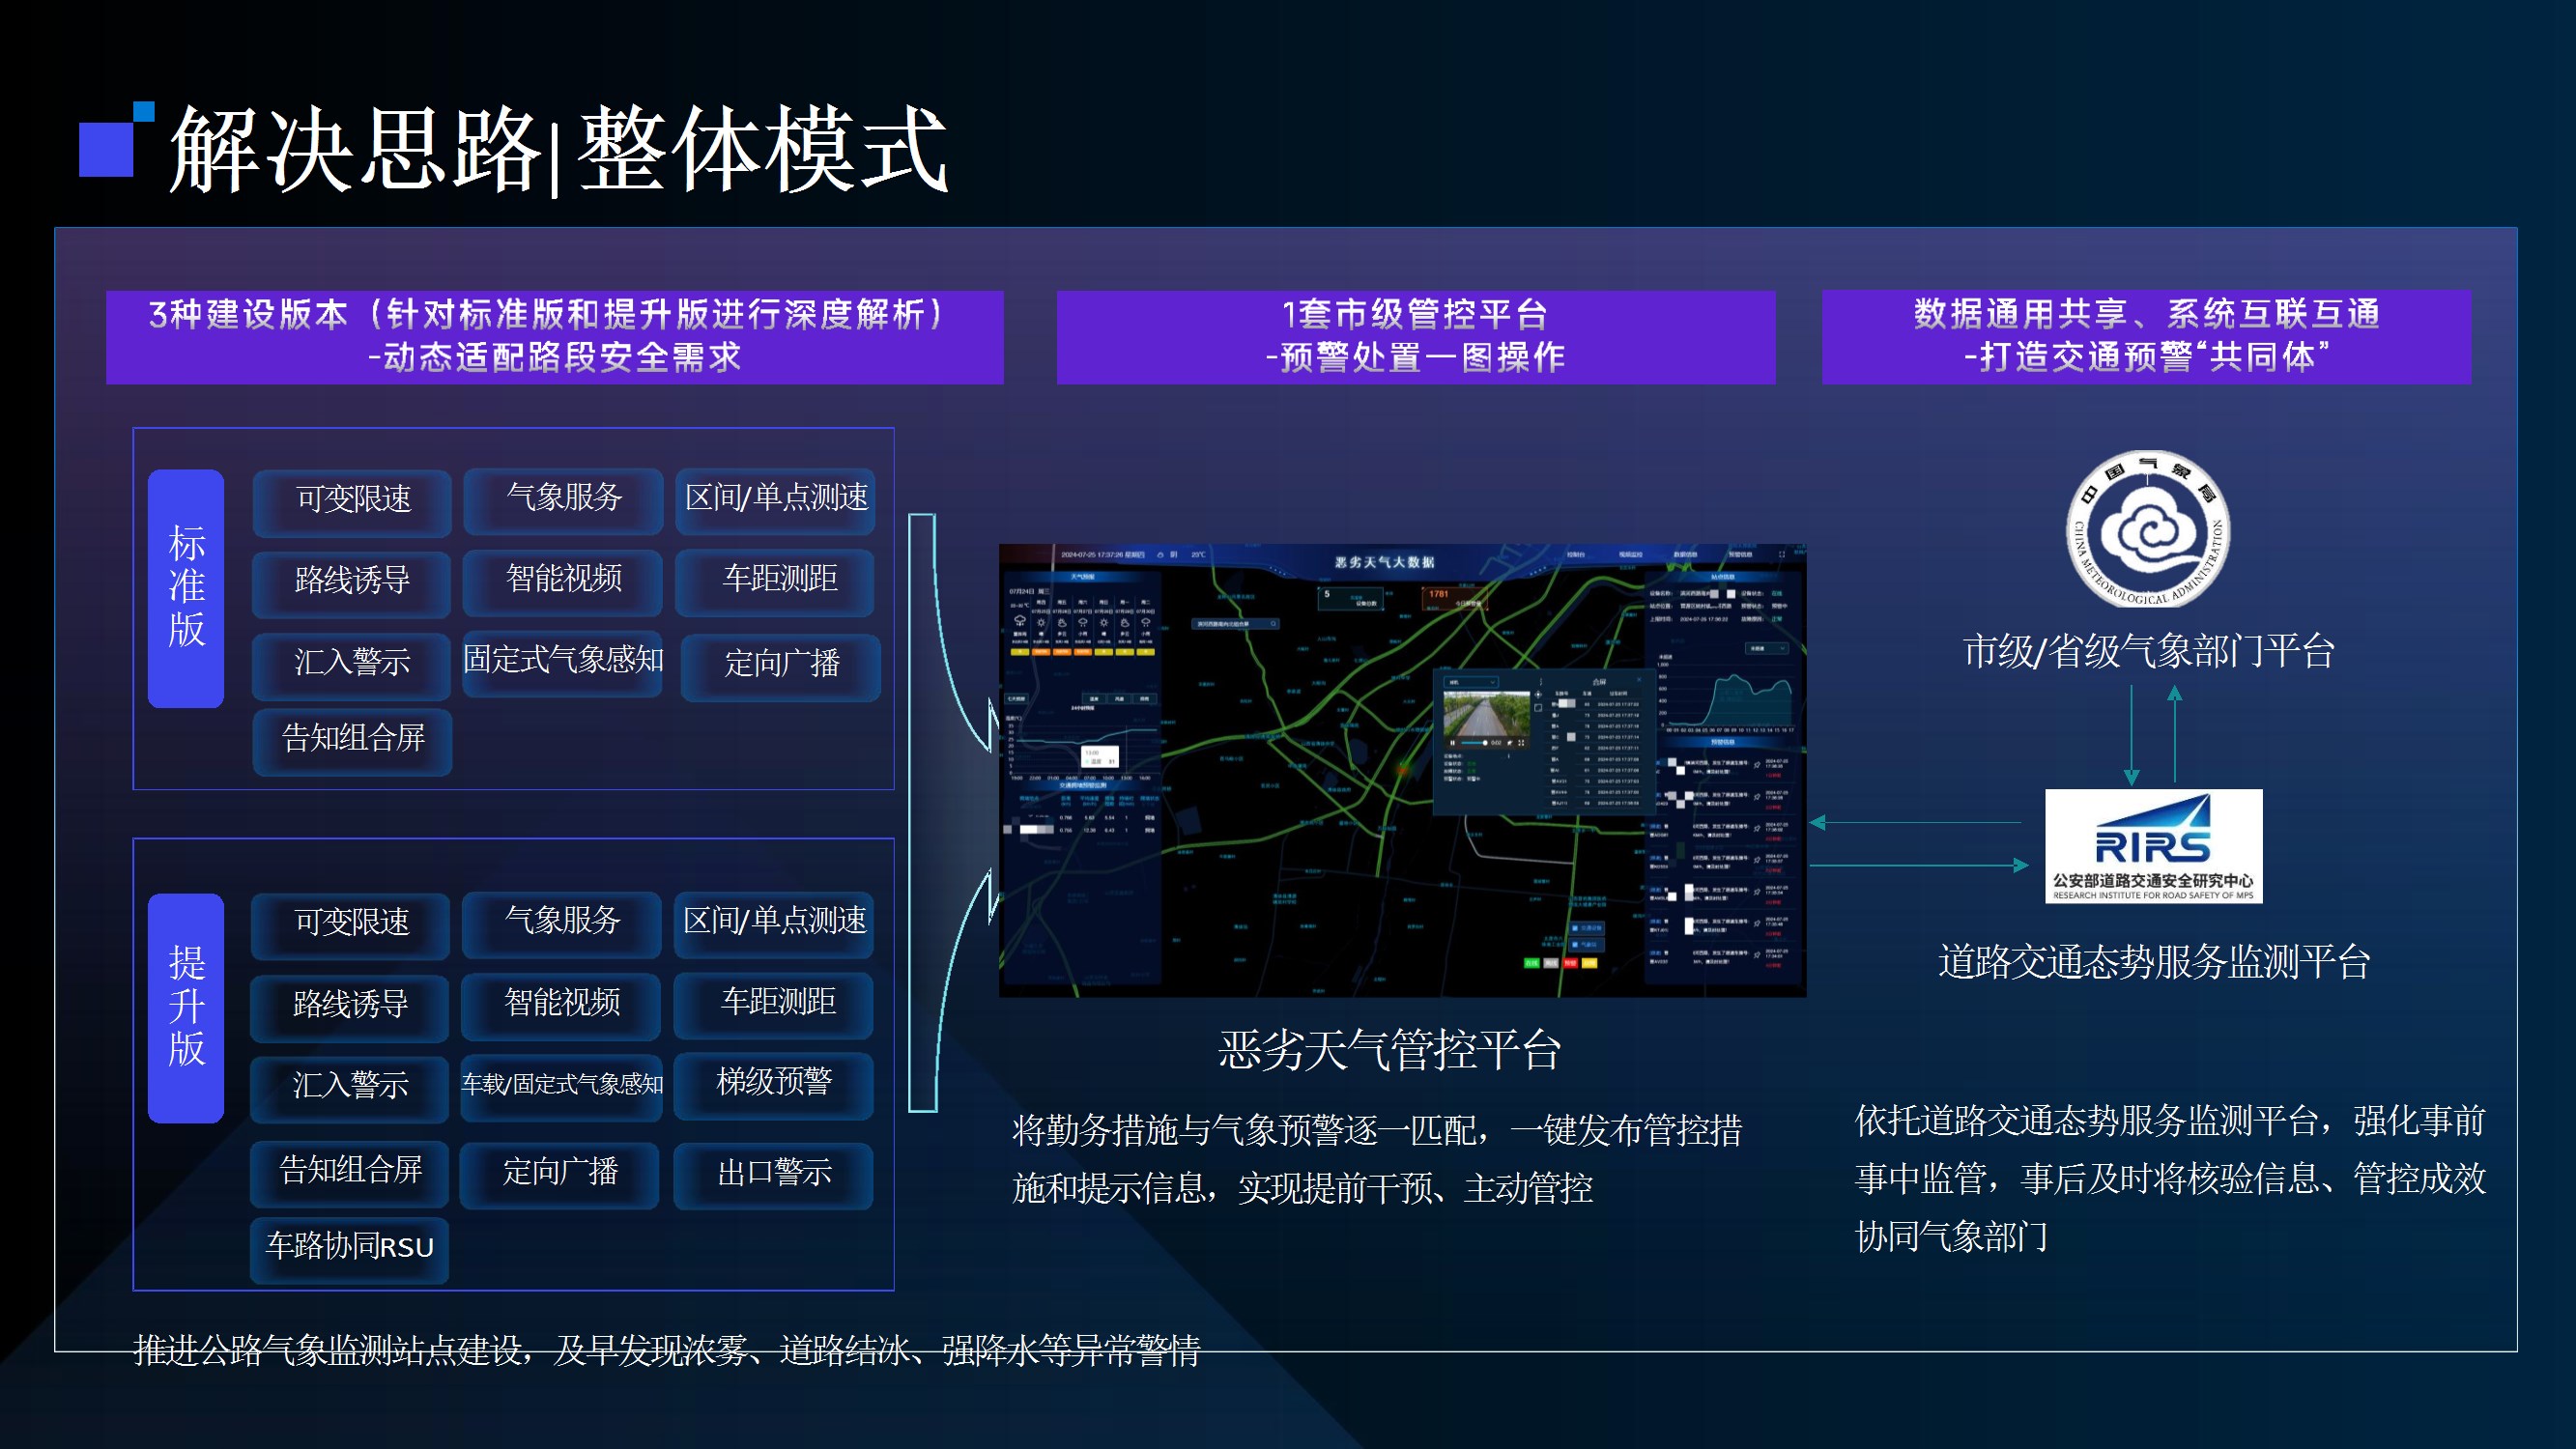Click the 标准版 vertical blue label
The height and width of the screenshot is (1449, 2576).
pos(186,588)
